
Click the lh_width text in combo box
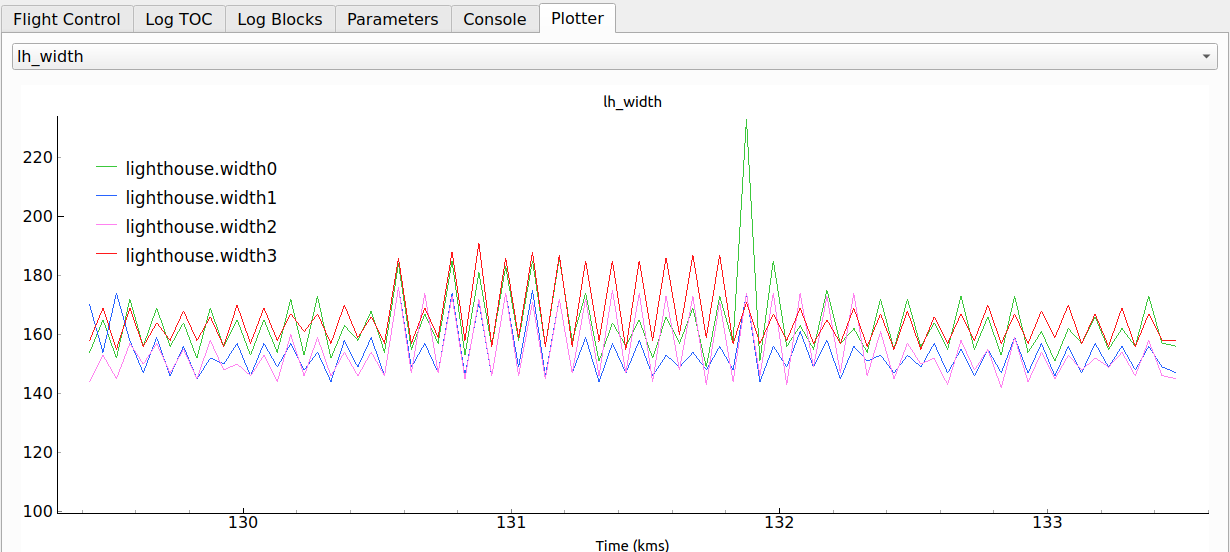(x=51, y=57)
